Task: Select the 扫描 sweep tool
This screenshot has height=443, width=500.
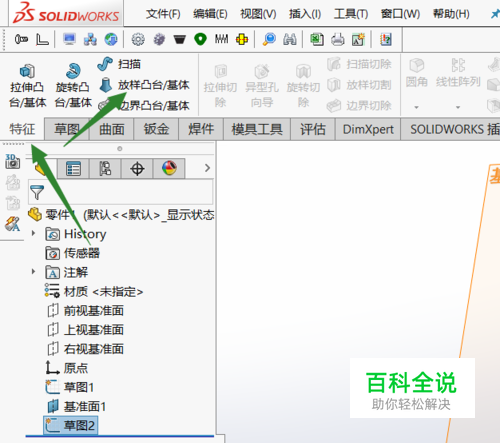Action: [119, 64]
